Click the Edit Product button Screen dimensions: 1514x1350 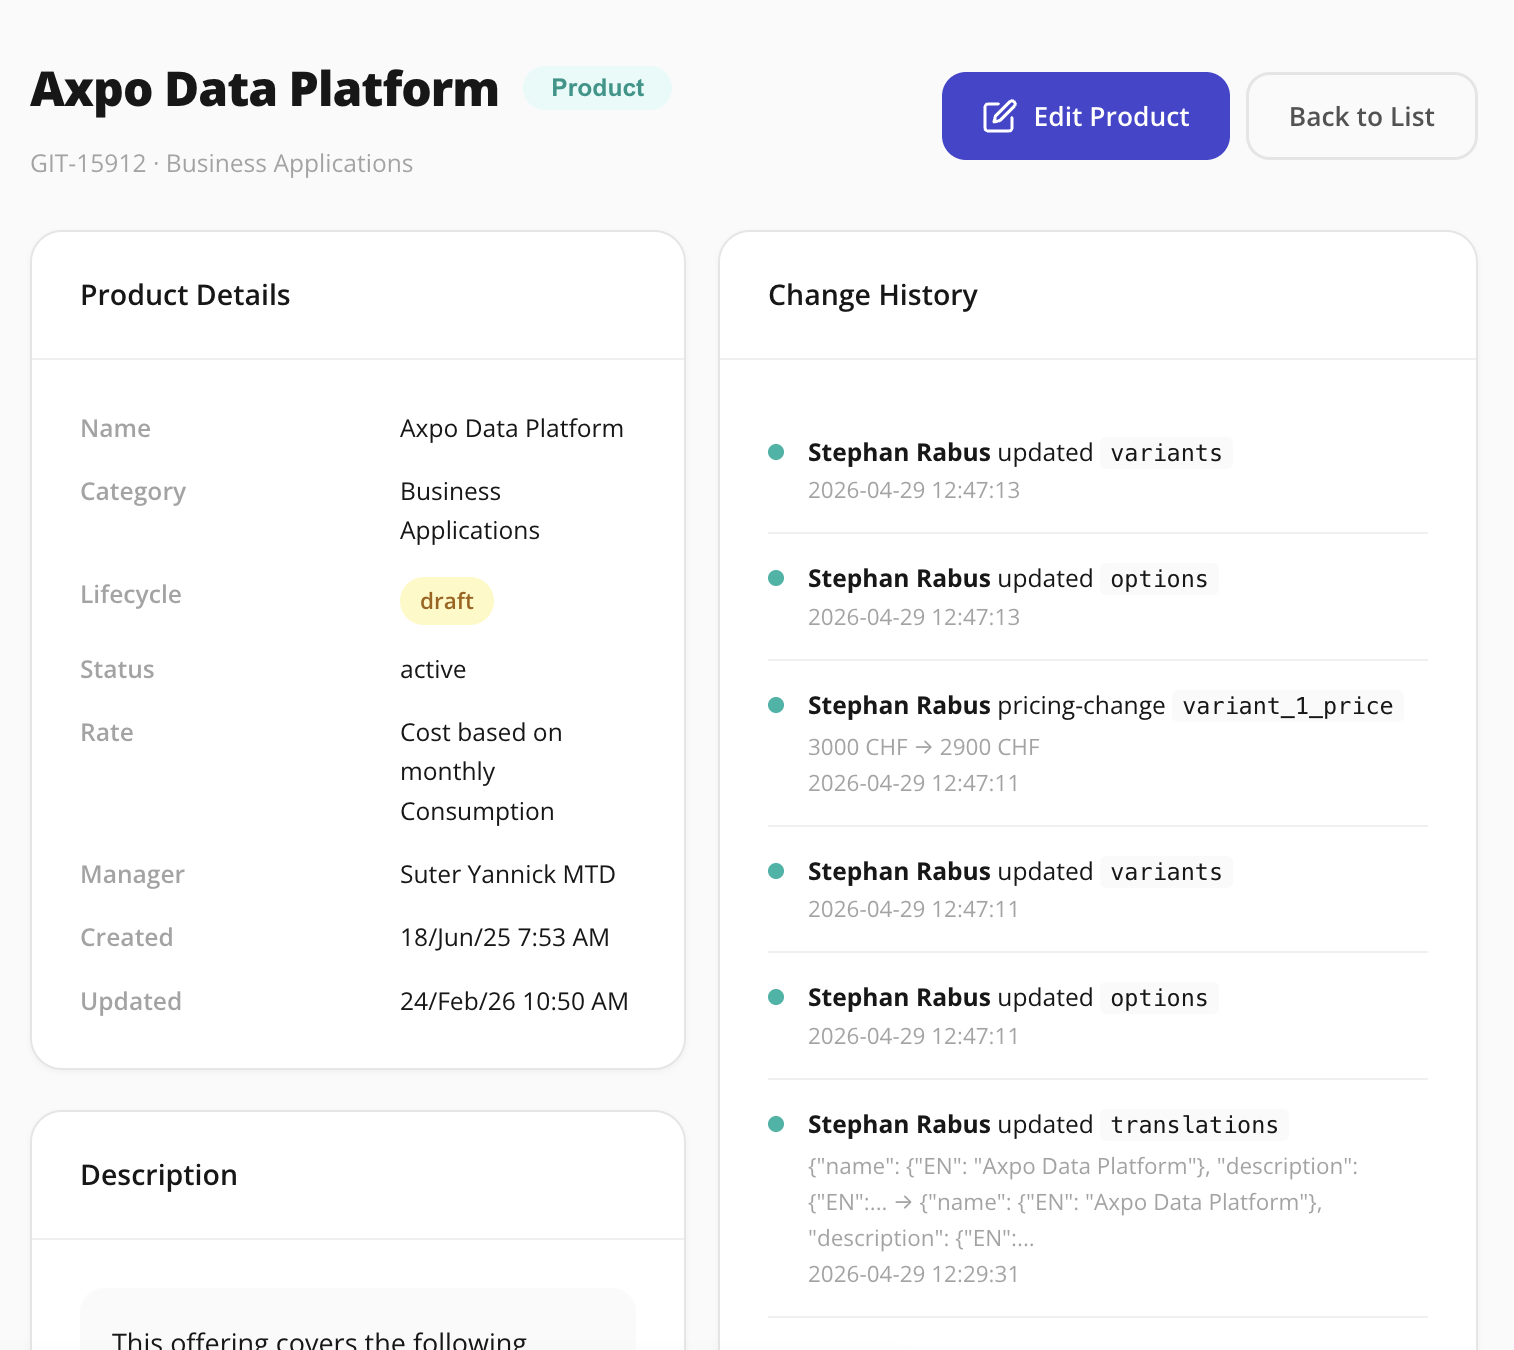pos(1085,116)
